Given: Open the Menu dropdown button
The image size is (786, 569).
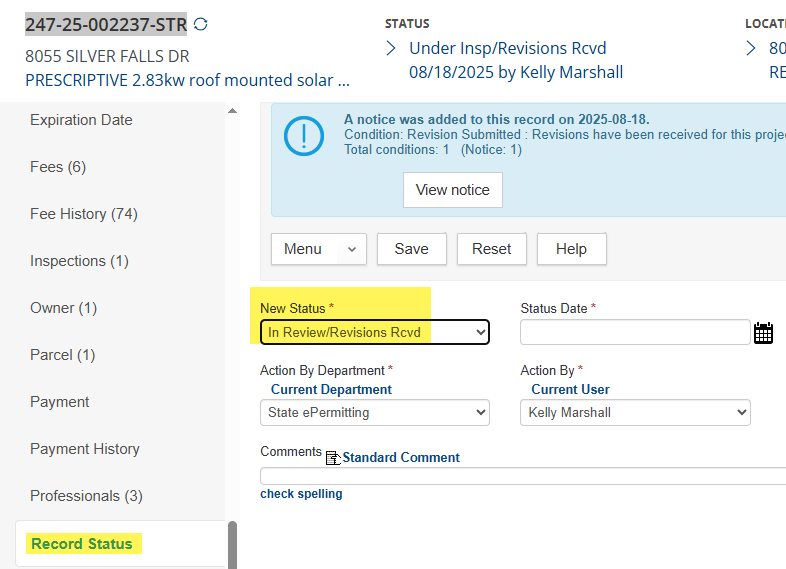Looking at the screenshot, I should pyautogui.click(x=318, y=249).
